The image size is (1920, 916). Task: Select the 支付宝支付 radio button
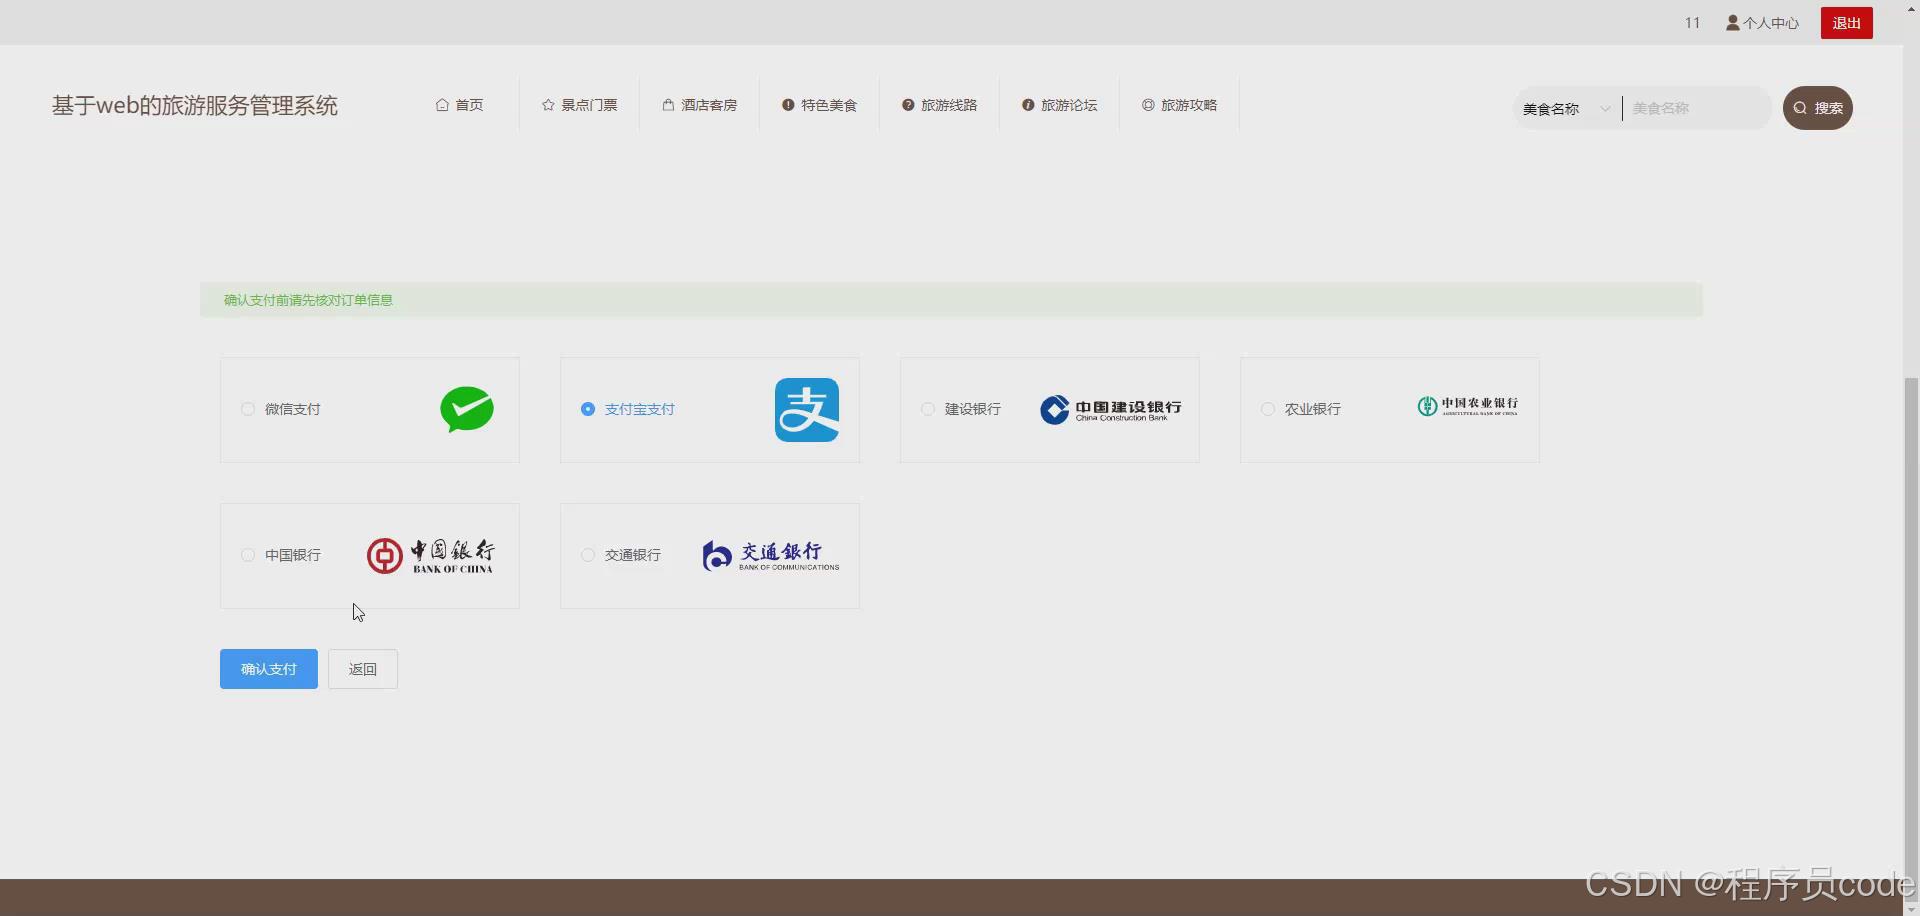click(588, 409)
